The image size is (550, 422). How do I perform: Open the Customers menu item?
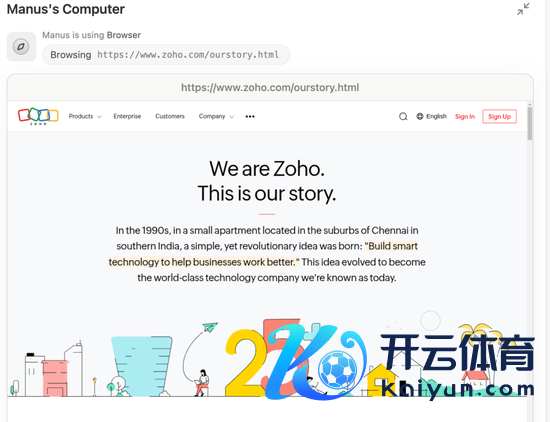[170, 116]
